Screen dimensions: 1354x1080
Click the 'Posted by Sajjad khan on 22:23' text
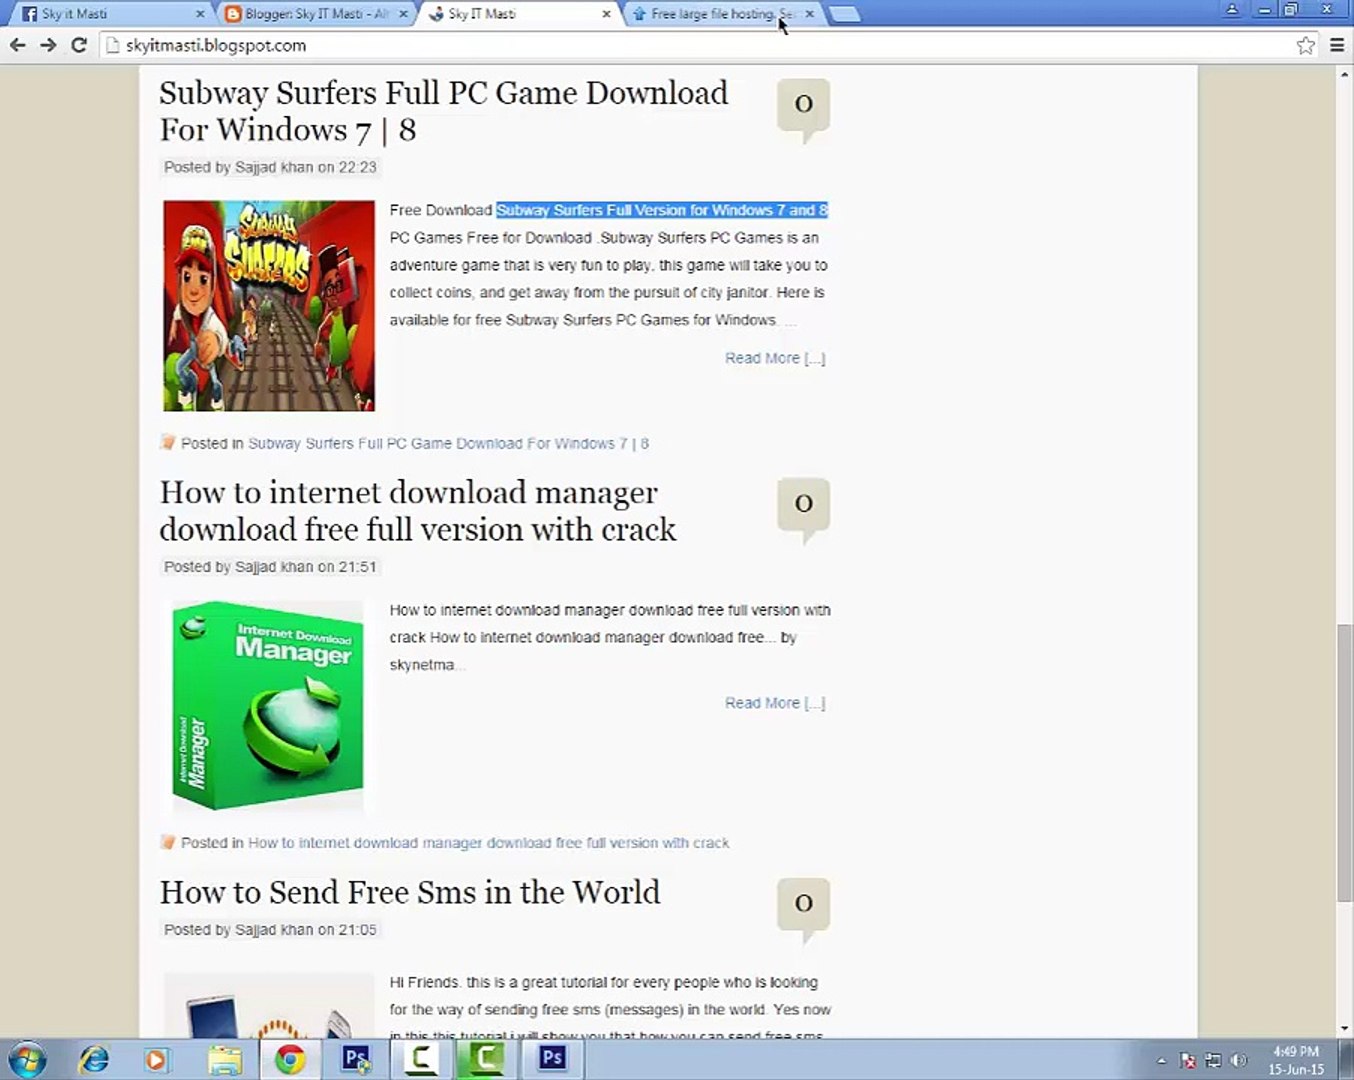click(270, 167)
